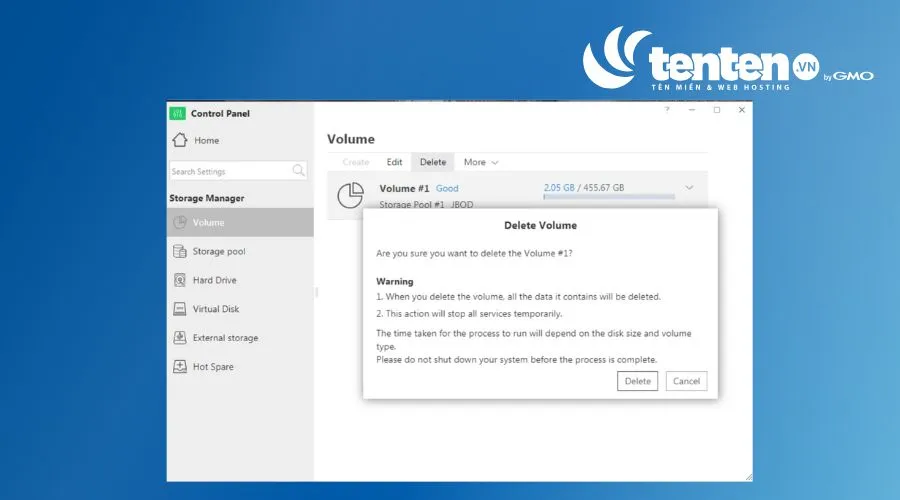Select Edit in the volume toolbar
Screen dimensions: 900x500
pos(394,162)
